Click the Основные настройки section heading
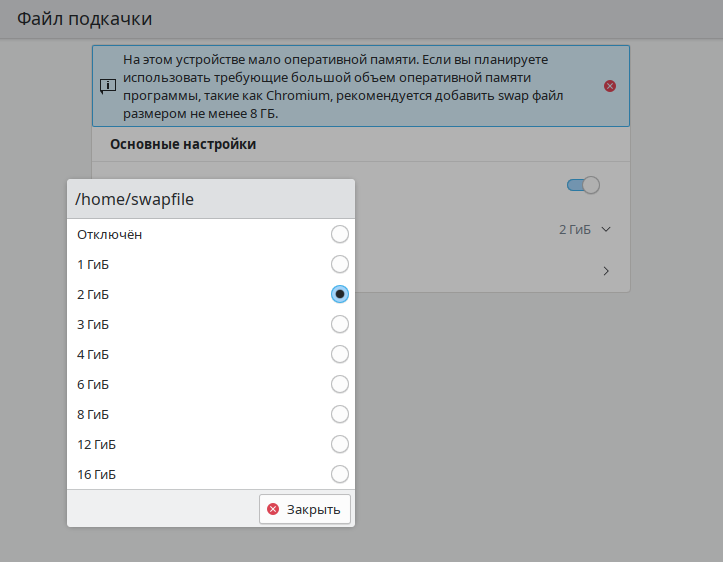 [x=183, y=144]
